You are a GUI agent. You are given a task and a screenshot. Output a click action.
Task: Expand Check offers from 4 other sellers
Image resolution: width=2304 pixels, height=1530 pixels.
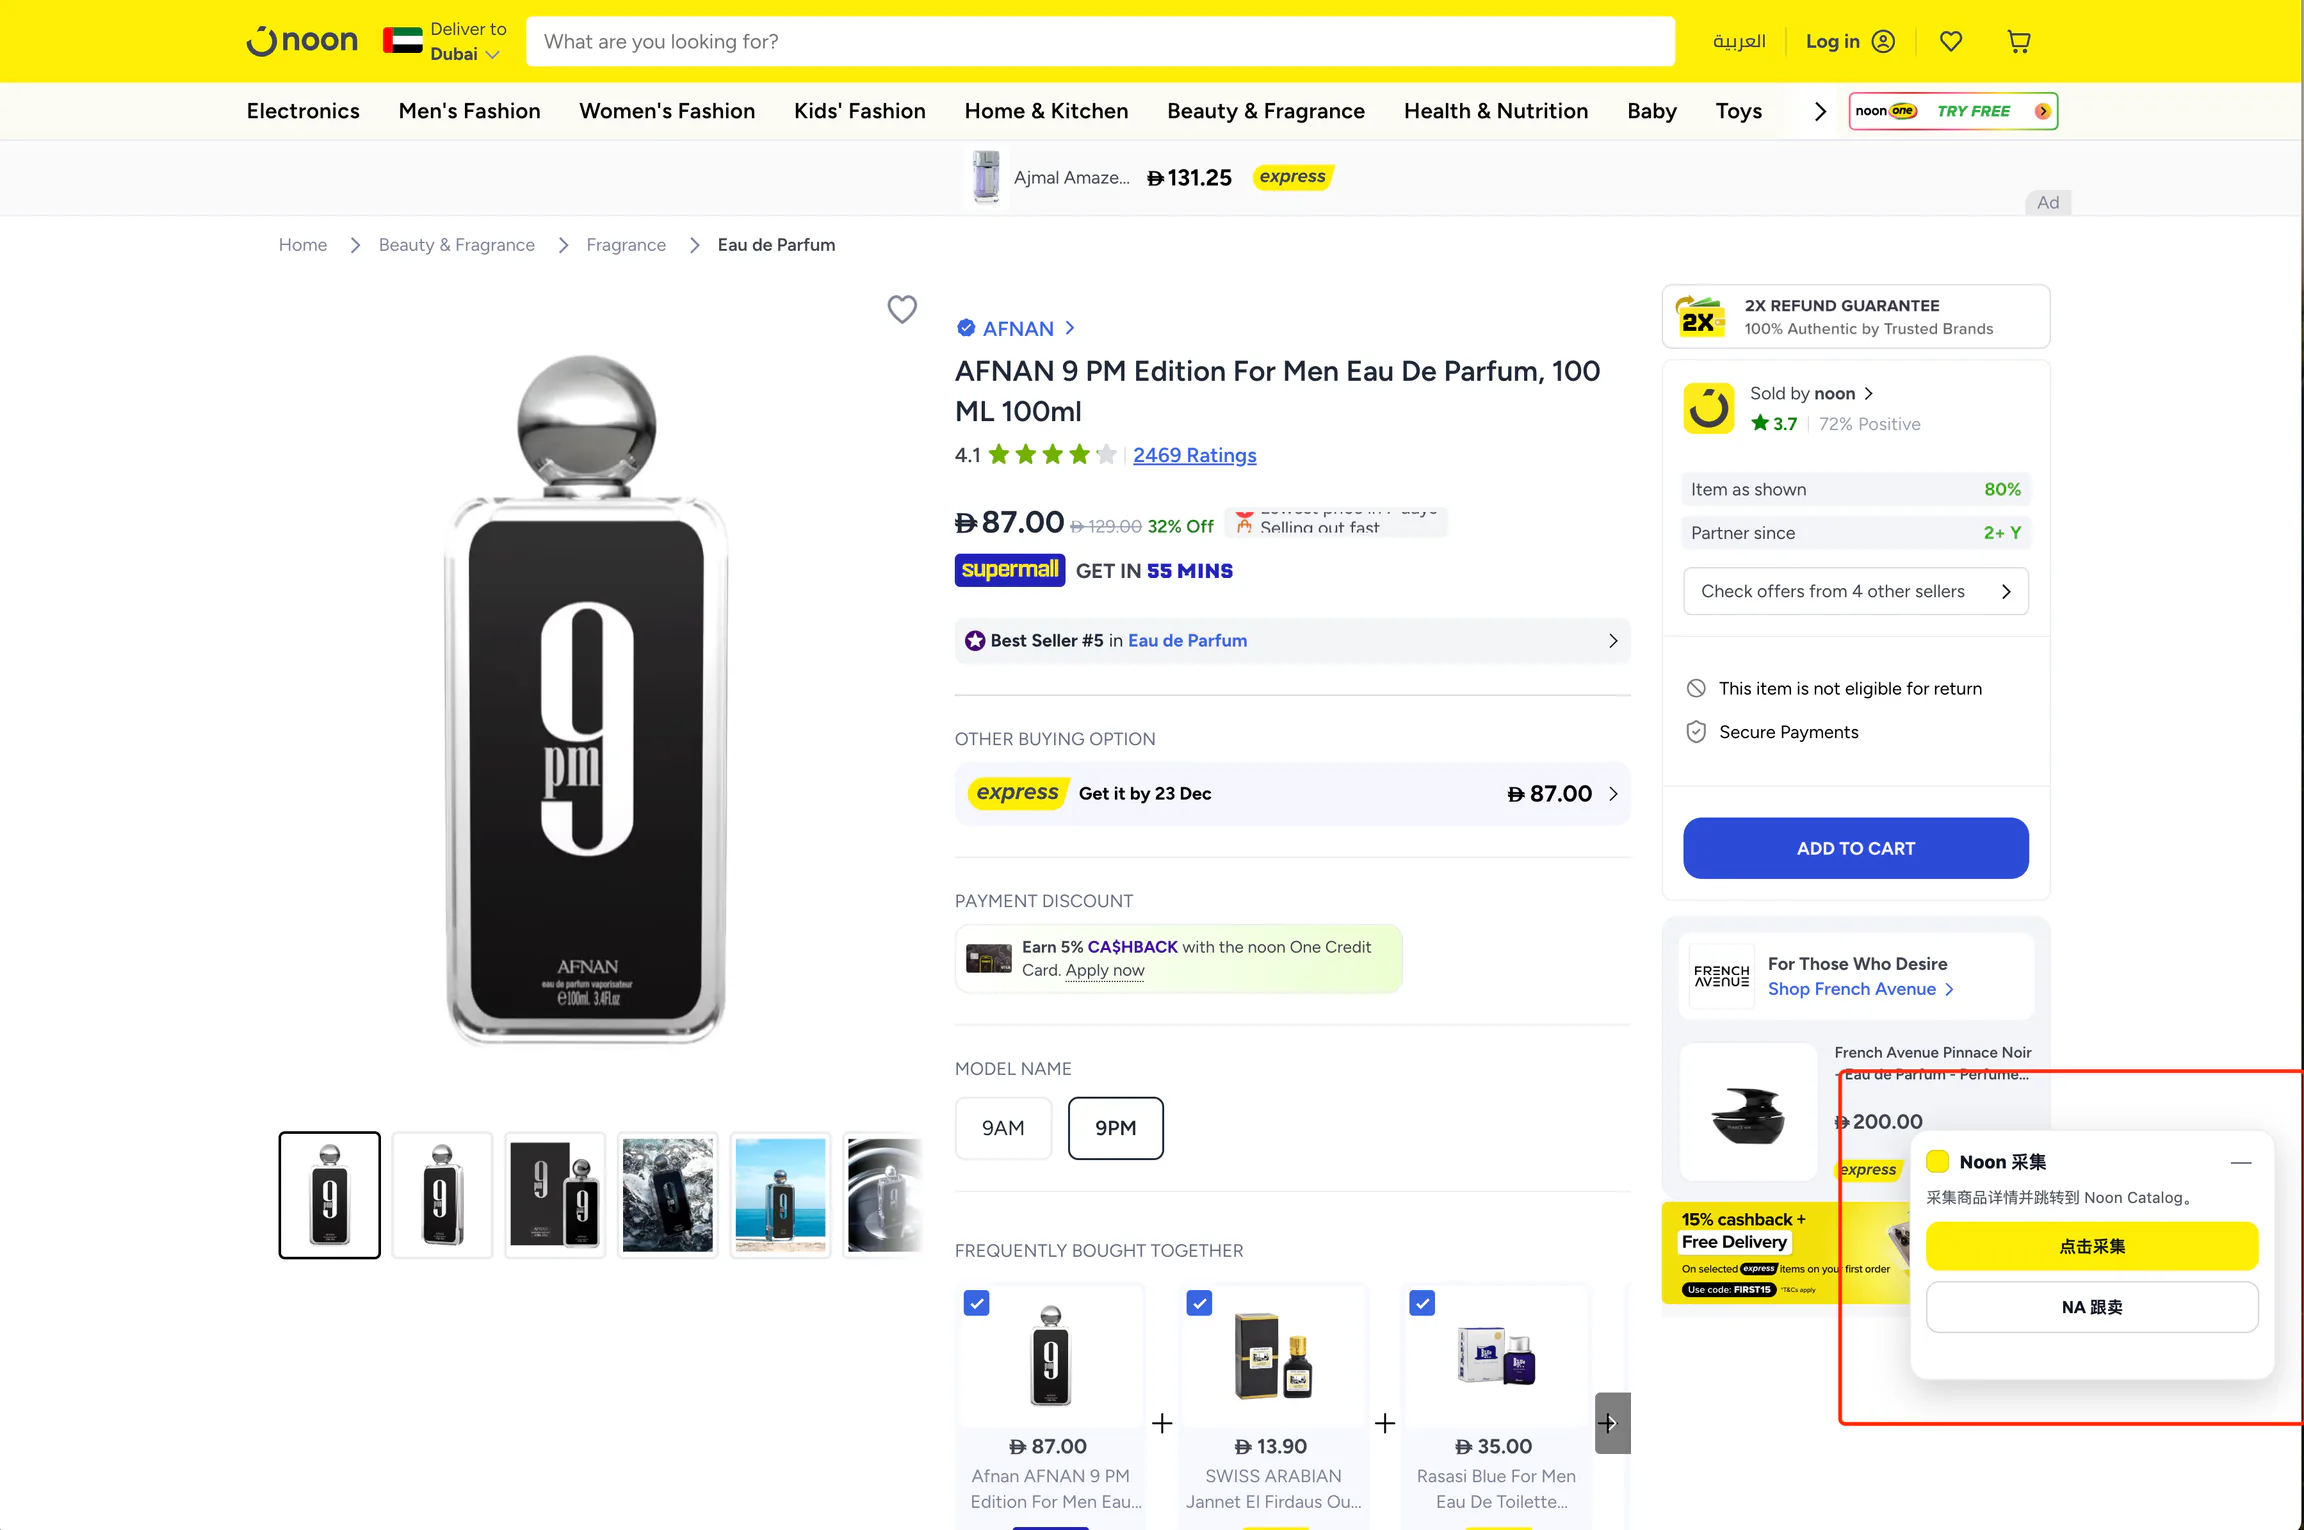(x=1855, y=591)
